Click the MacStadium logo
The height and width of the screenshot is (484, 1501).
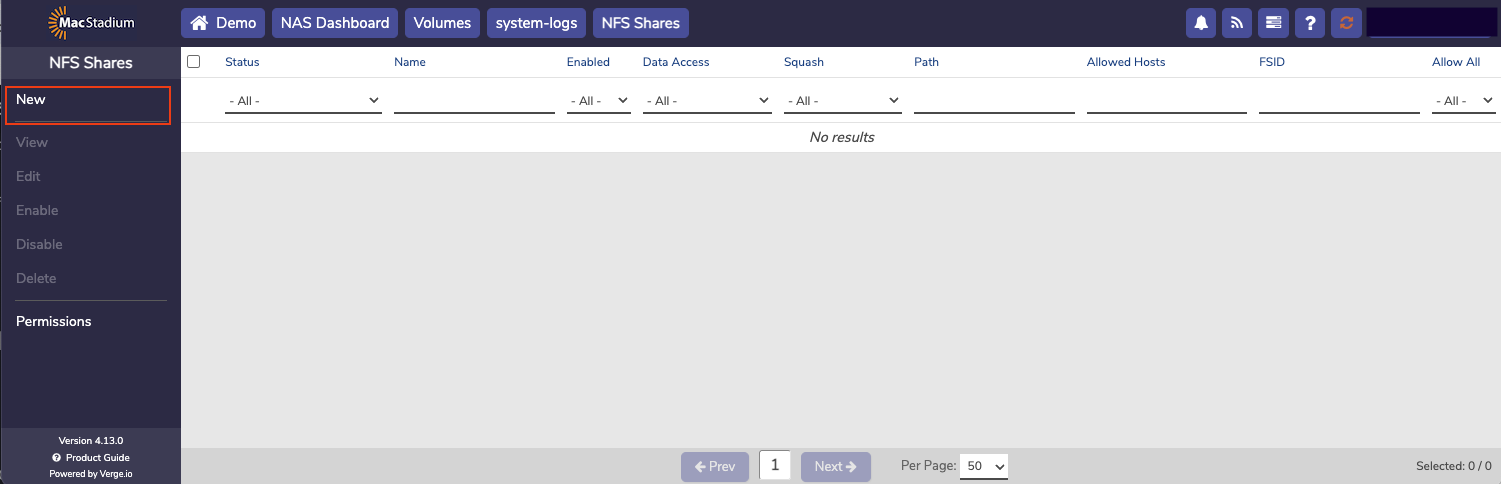91,22
